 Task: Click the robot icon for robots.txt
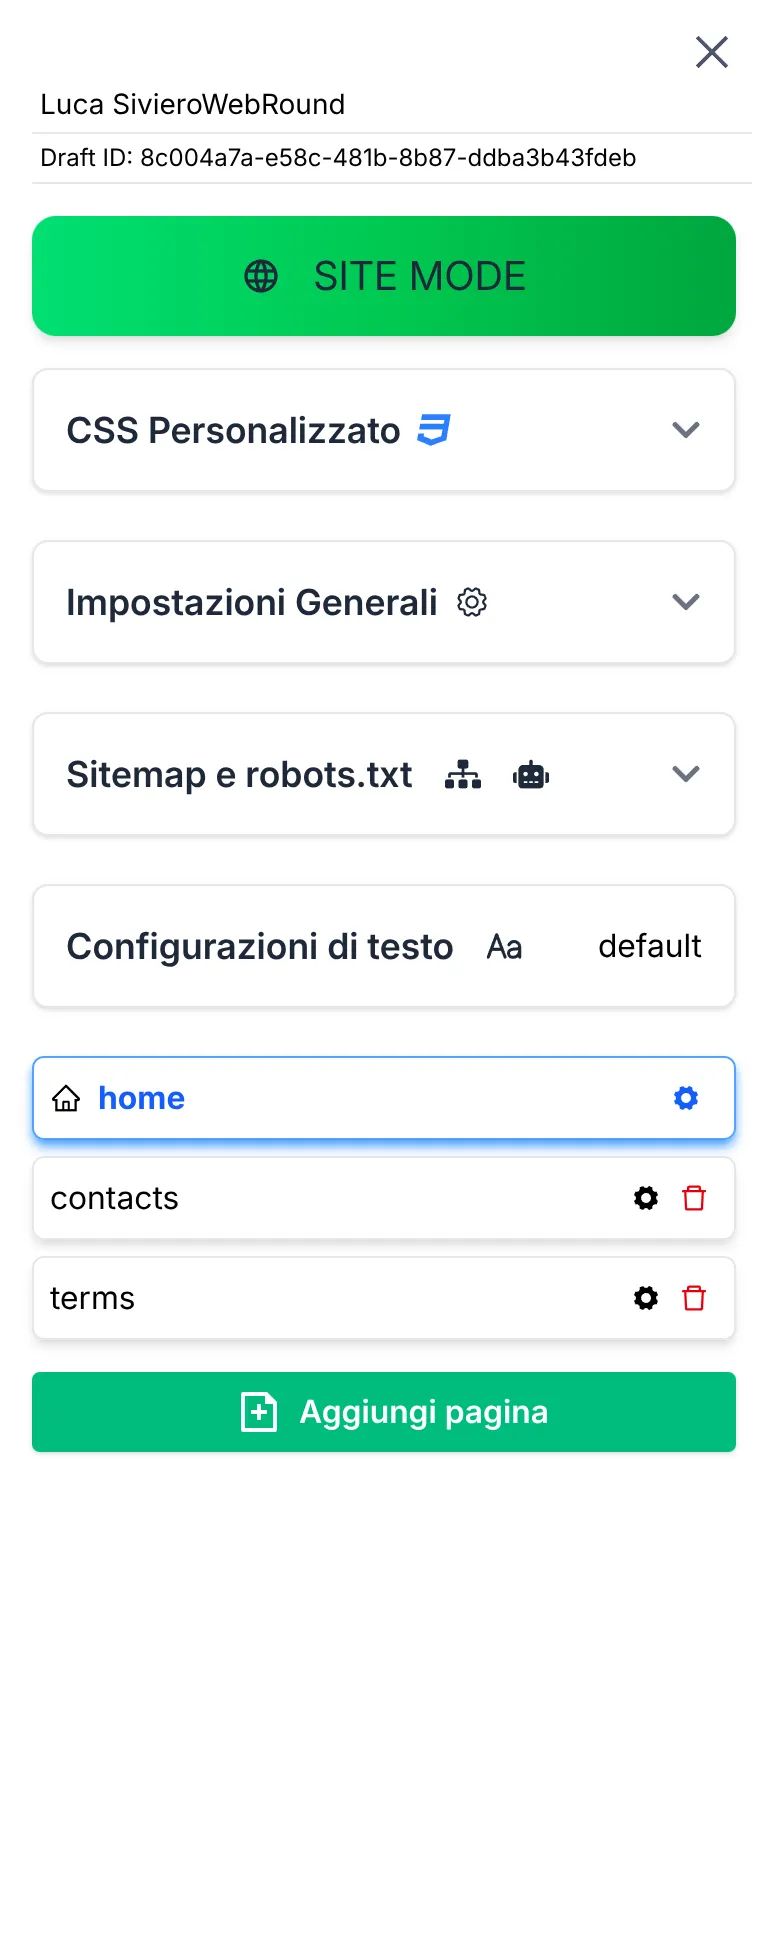(531, 775)
